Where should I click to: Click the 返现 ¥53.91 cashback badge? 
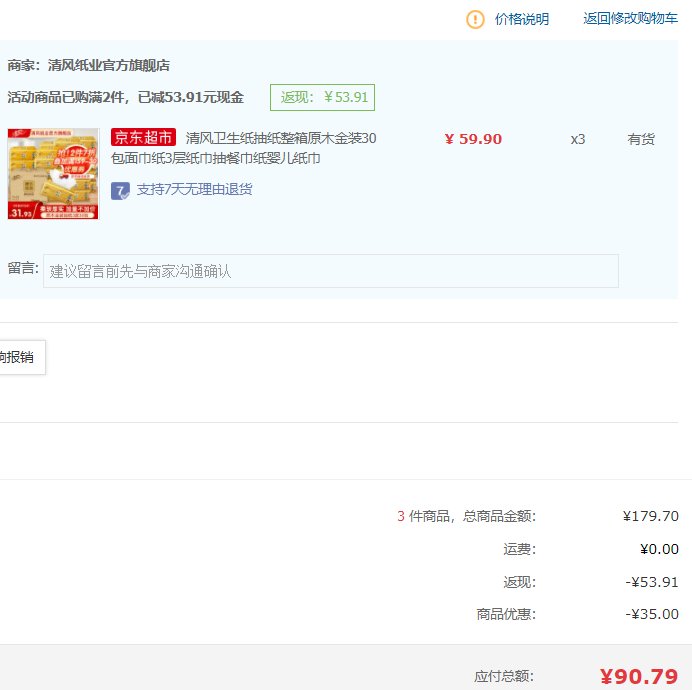pyautogui.click(x=323, y=97)
